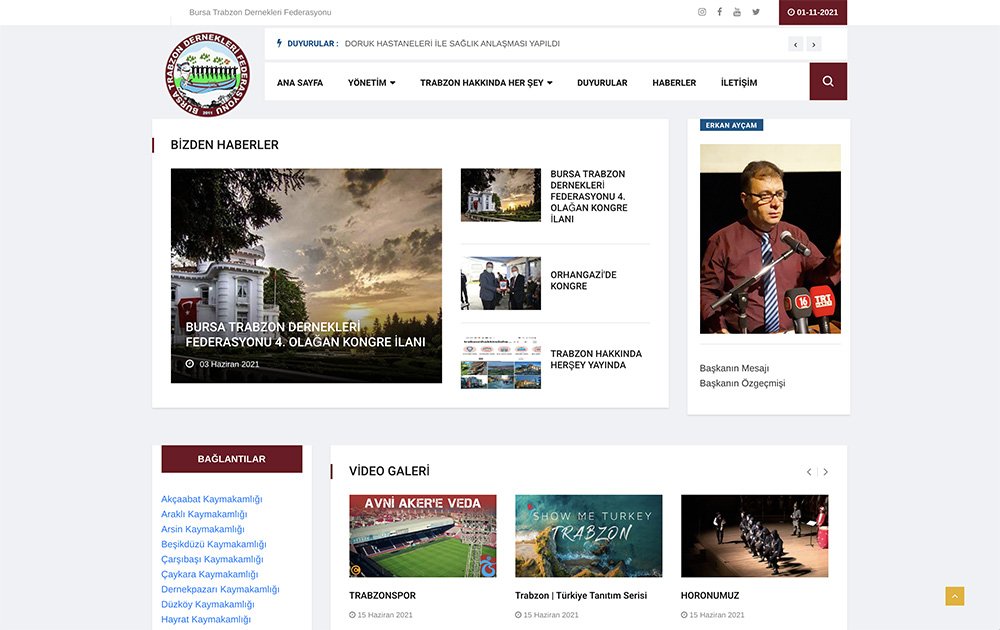Image resolution: width=1000 pixels, height=630 pixels.
Task: Open announcement about Doruk Hastaneleri agreement
Action: (452, 44)
